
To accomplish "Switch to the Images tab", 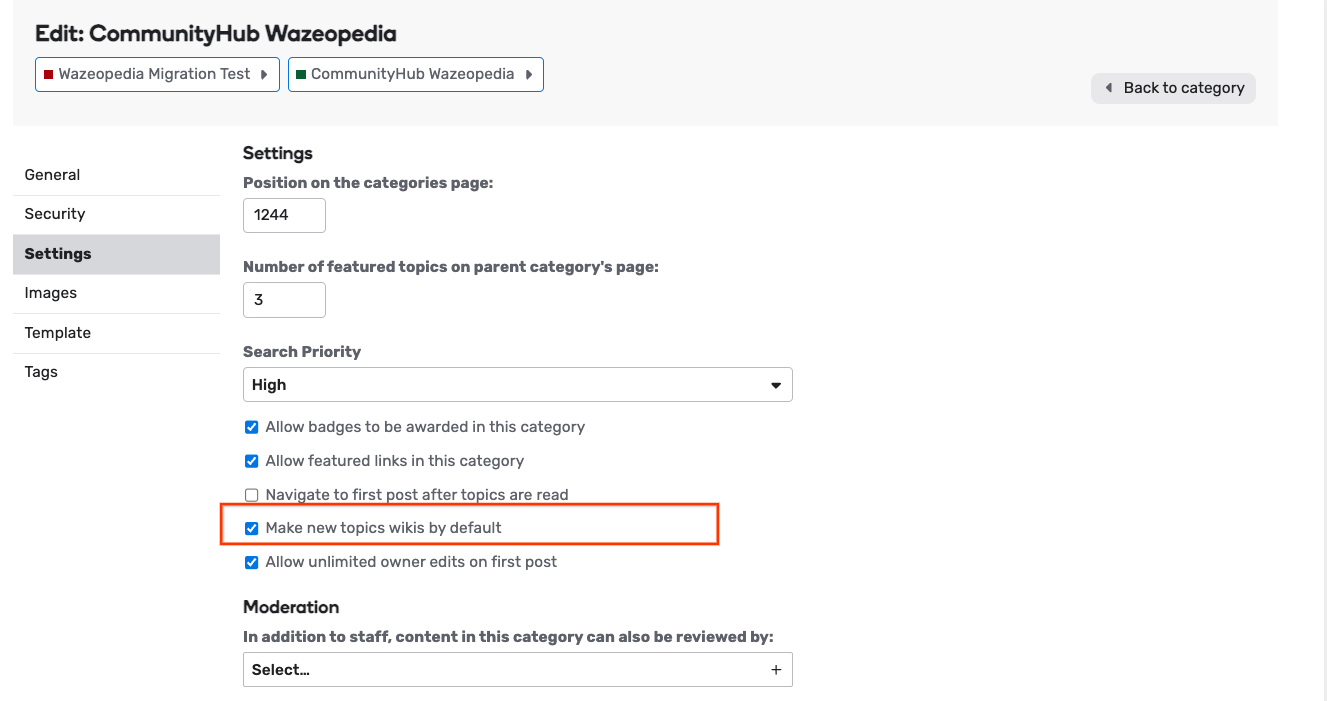I will coord(51,293).
